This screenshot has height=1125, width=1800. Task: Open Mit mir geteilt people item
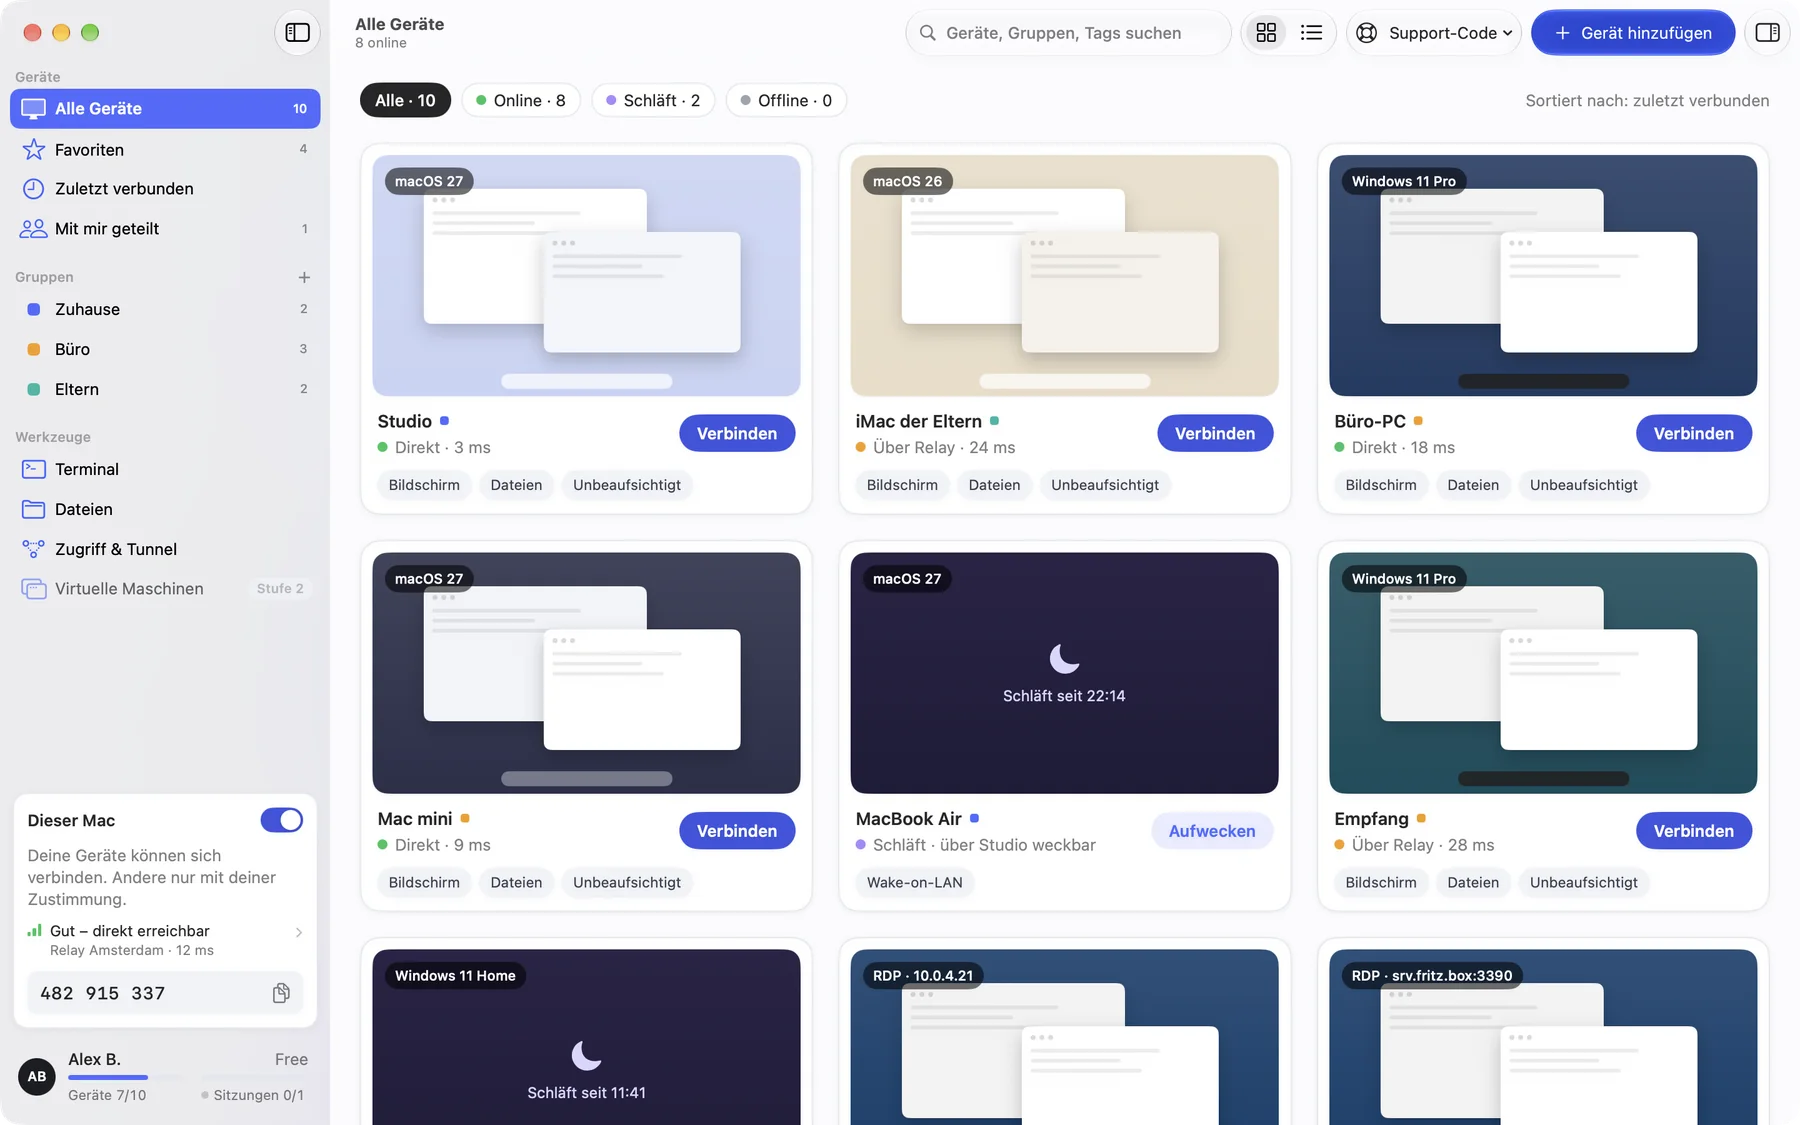(165, 229)
